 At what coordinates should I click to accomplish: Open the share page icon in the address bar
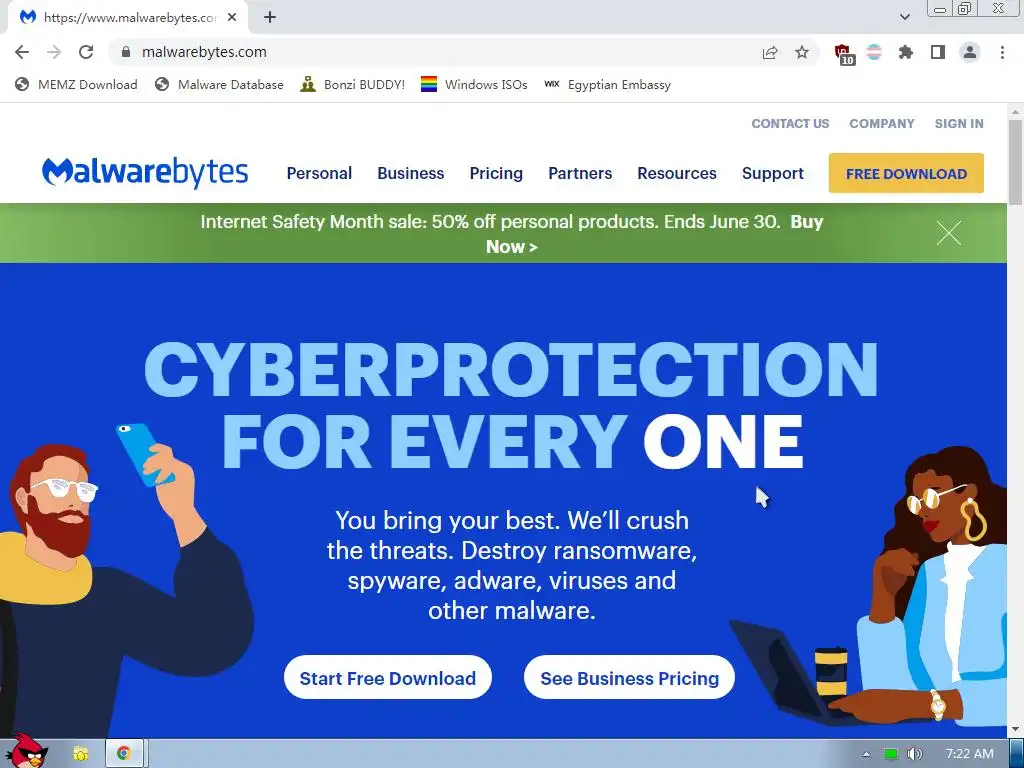click(x=770, y=52)
